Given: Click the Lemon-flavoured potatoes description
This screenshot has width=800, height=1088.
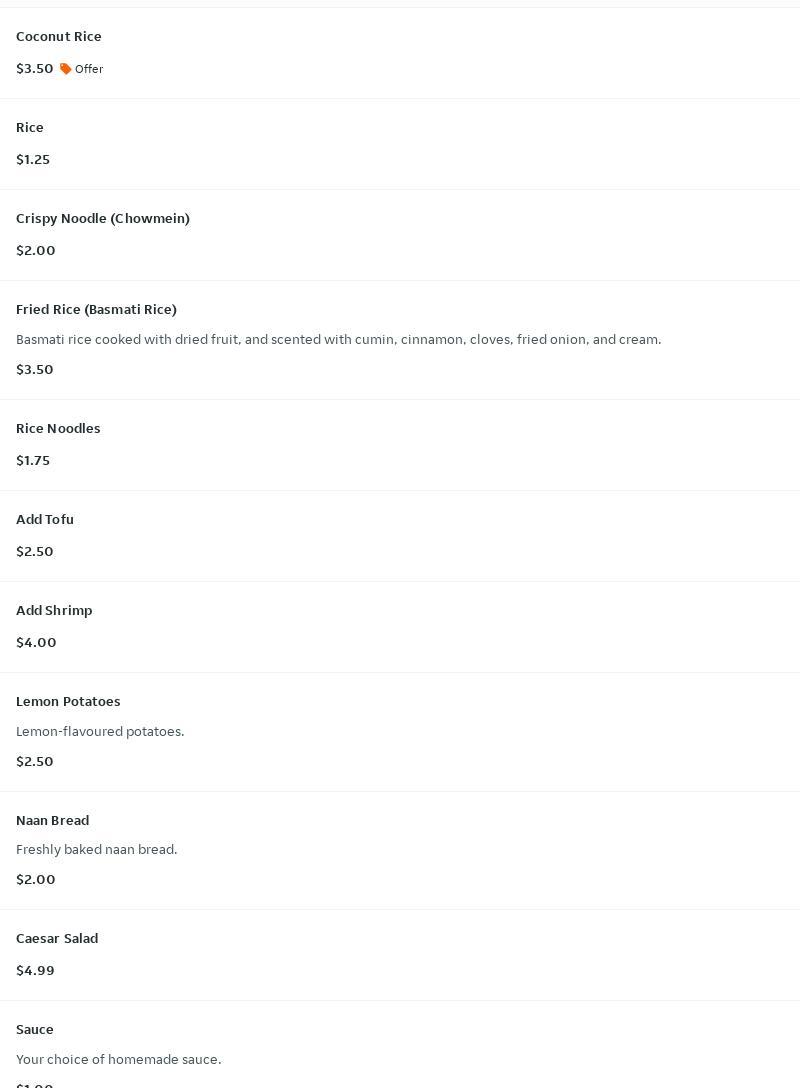Looking at the screenshot, I should [100, 732].
